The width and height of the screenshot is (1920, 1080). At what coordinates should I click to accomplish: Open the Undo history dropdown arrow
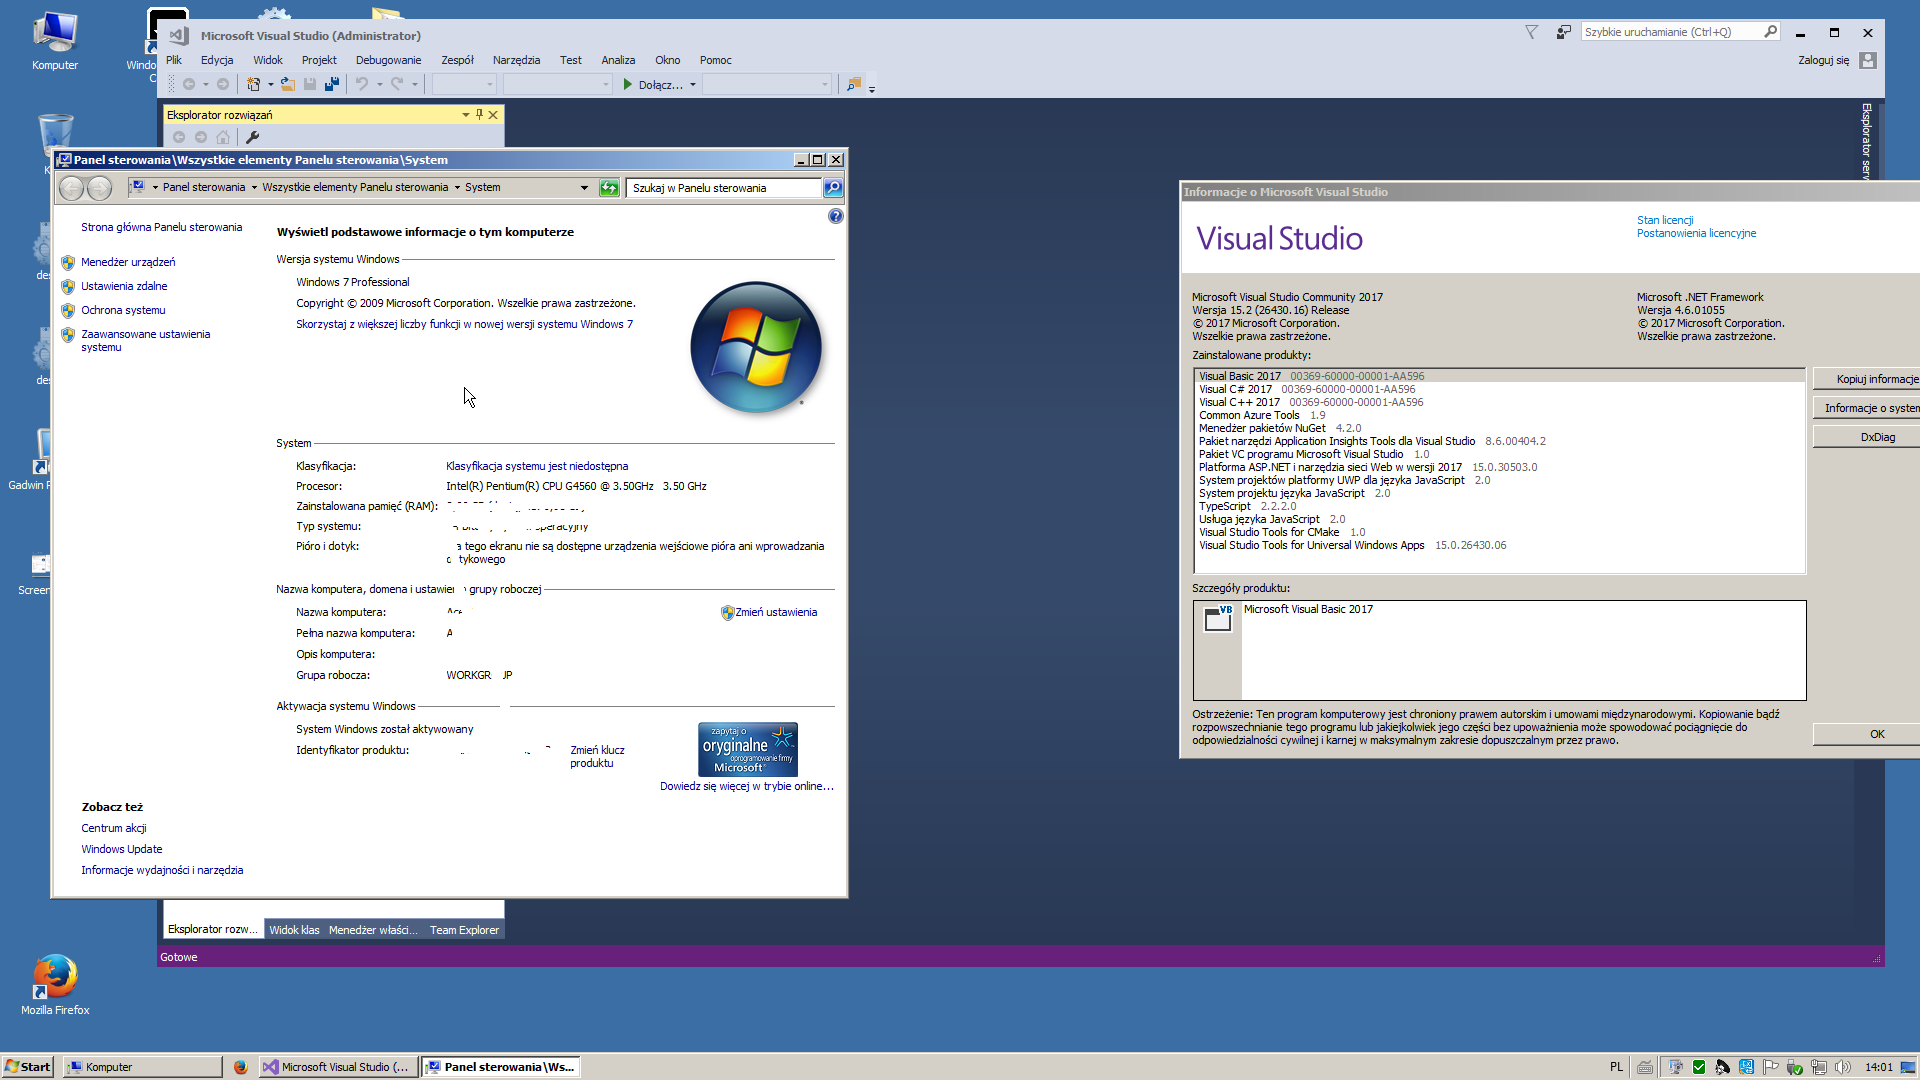click(380, 85)
